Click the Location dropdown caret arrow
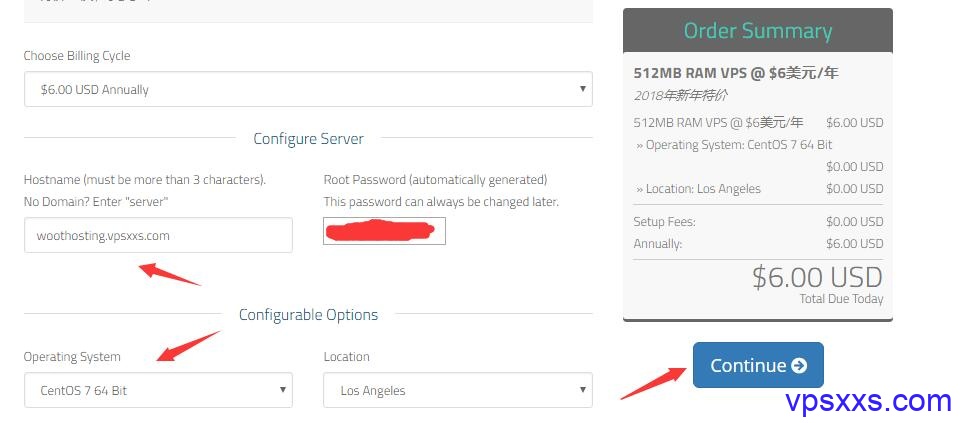 click(583, 389)
